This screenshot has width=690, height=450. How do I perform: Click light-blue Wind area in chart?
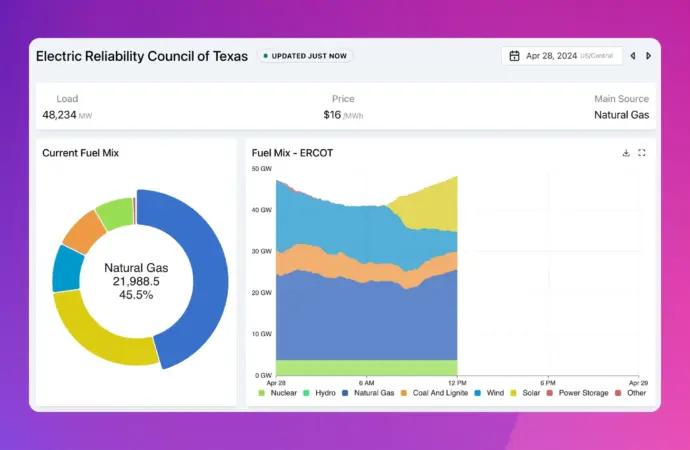[x=334, y=229]
